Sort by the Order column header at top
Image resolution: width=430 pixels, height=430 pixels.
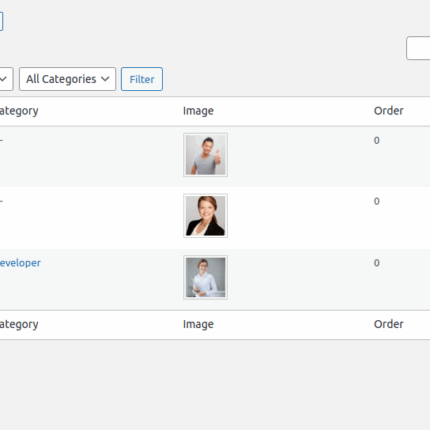[x=389, y=111]
